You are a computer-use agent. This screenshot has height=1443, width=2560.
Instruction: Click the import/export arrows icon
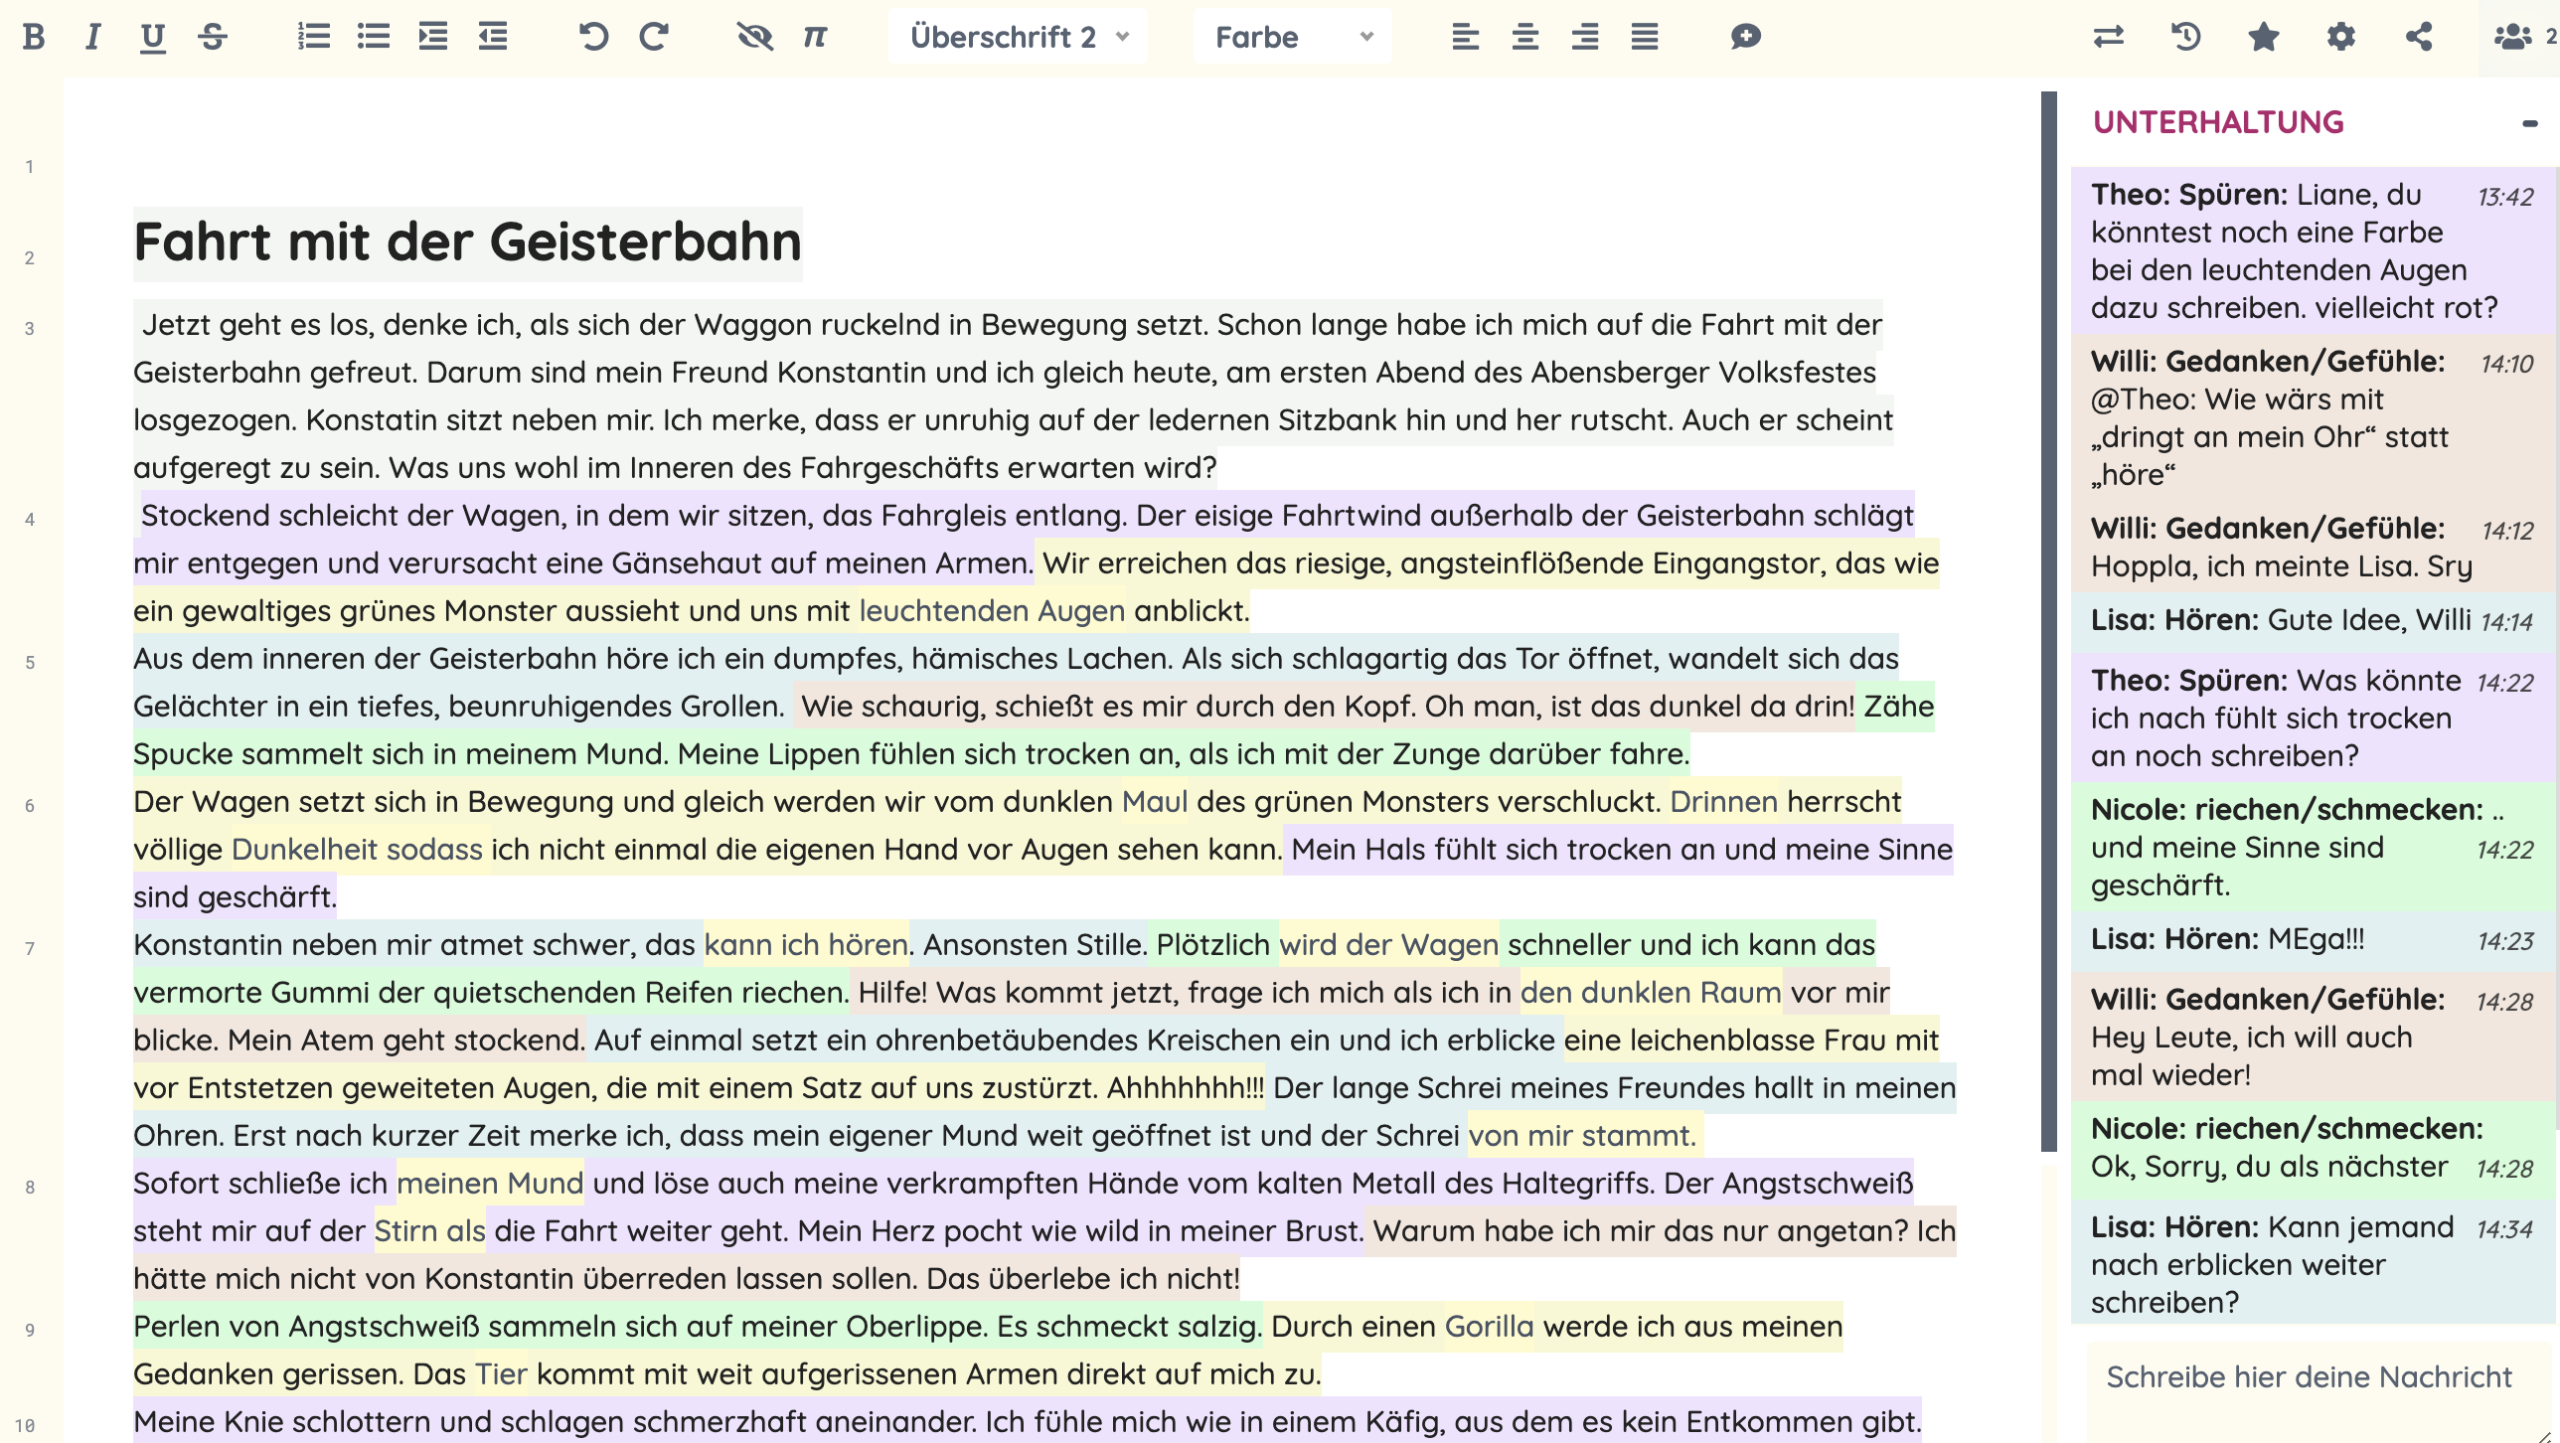click(2108, 37)
